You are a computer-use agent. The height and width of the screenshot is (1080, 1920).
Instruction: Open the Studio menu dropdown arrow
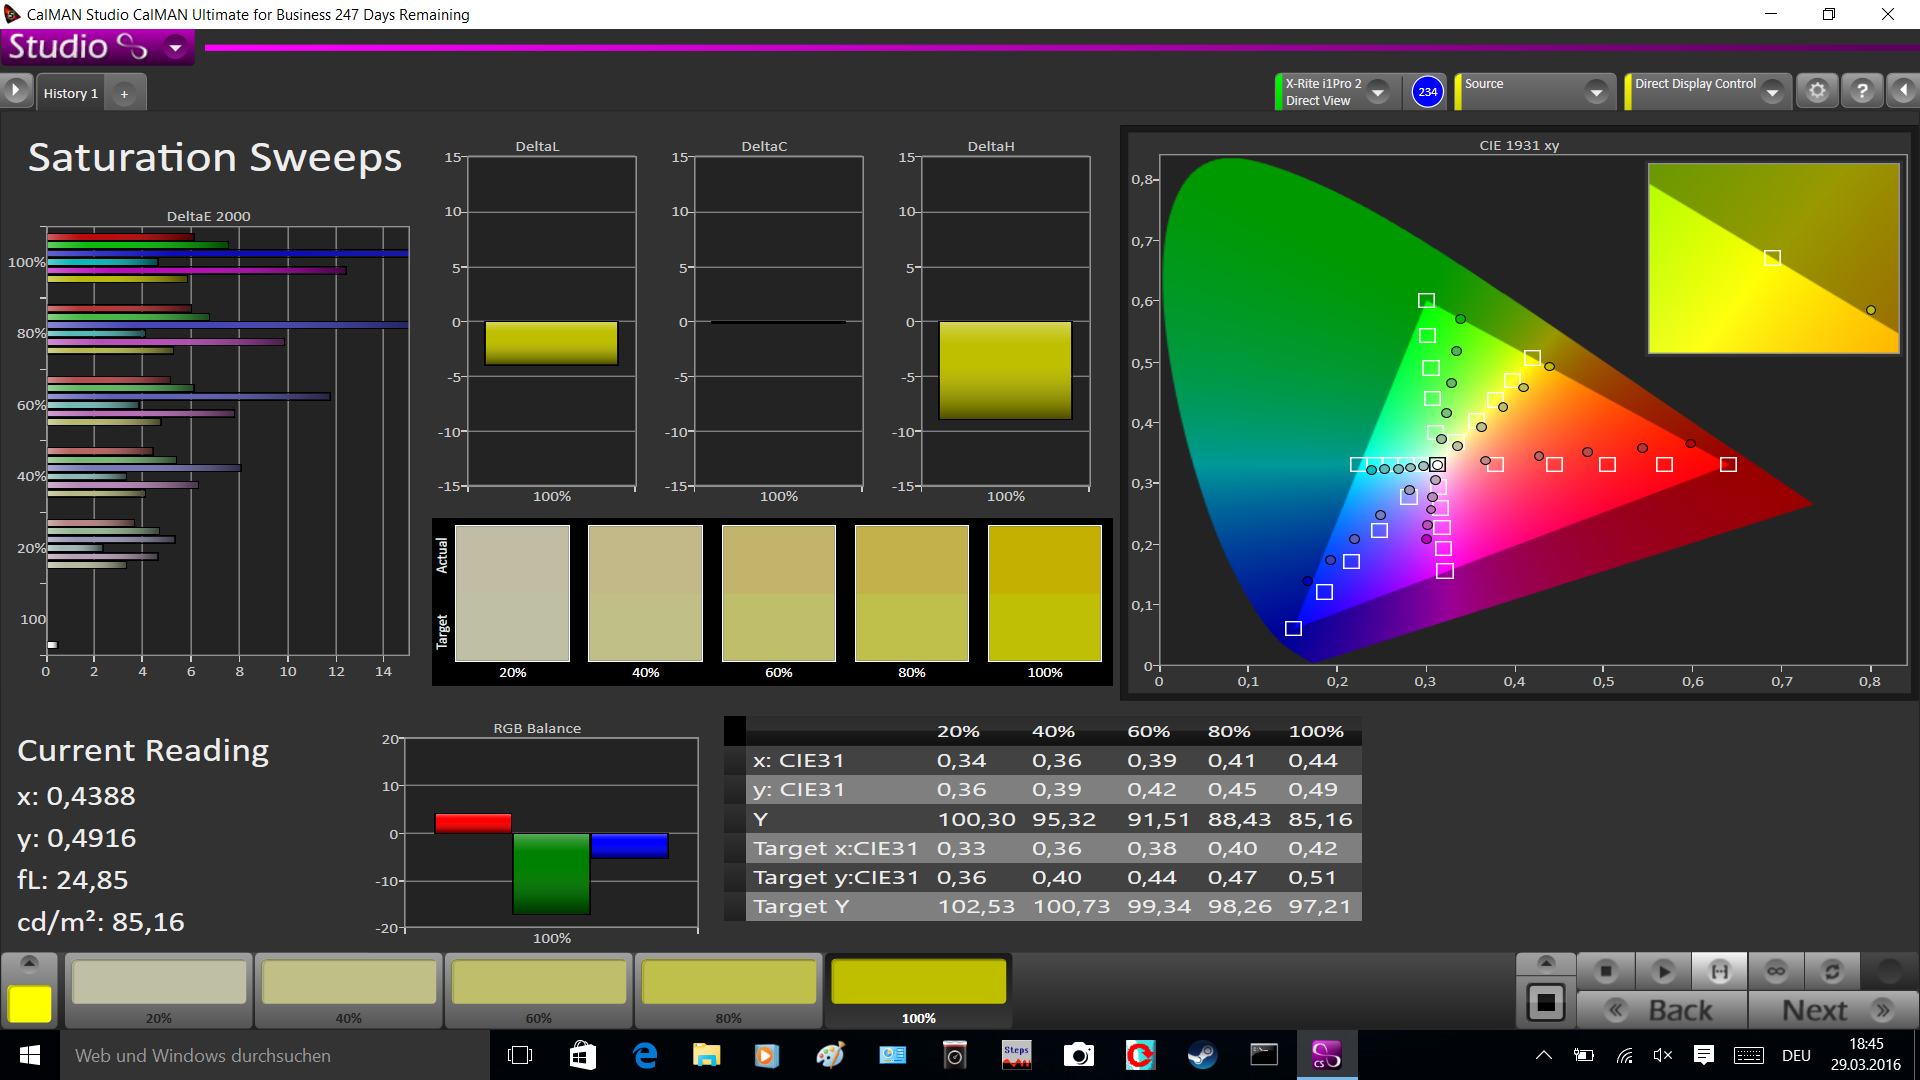176,47
